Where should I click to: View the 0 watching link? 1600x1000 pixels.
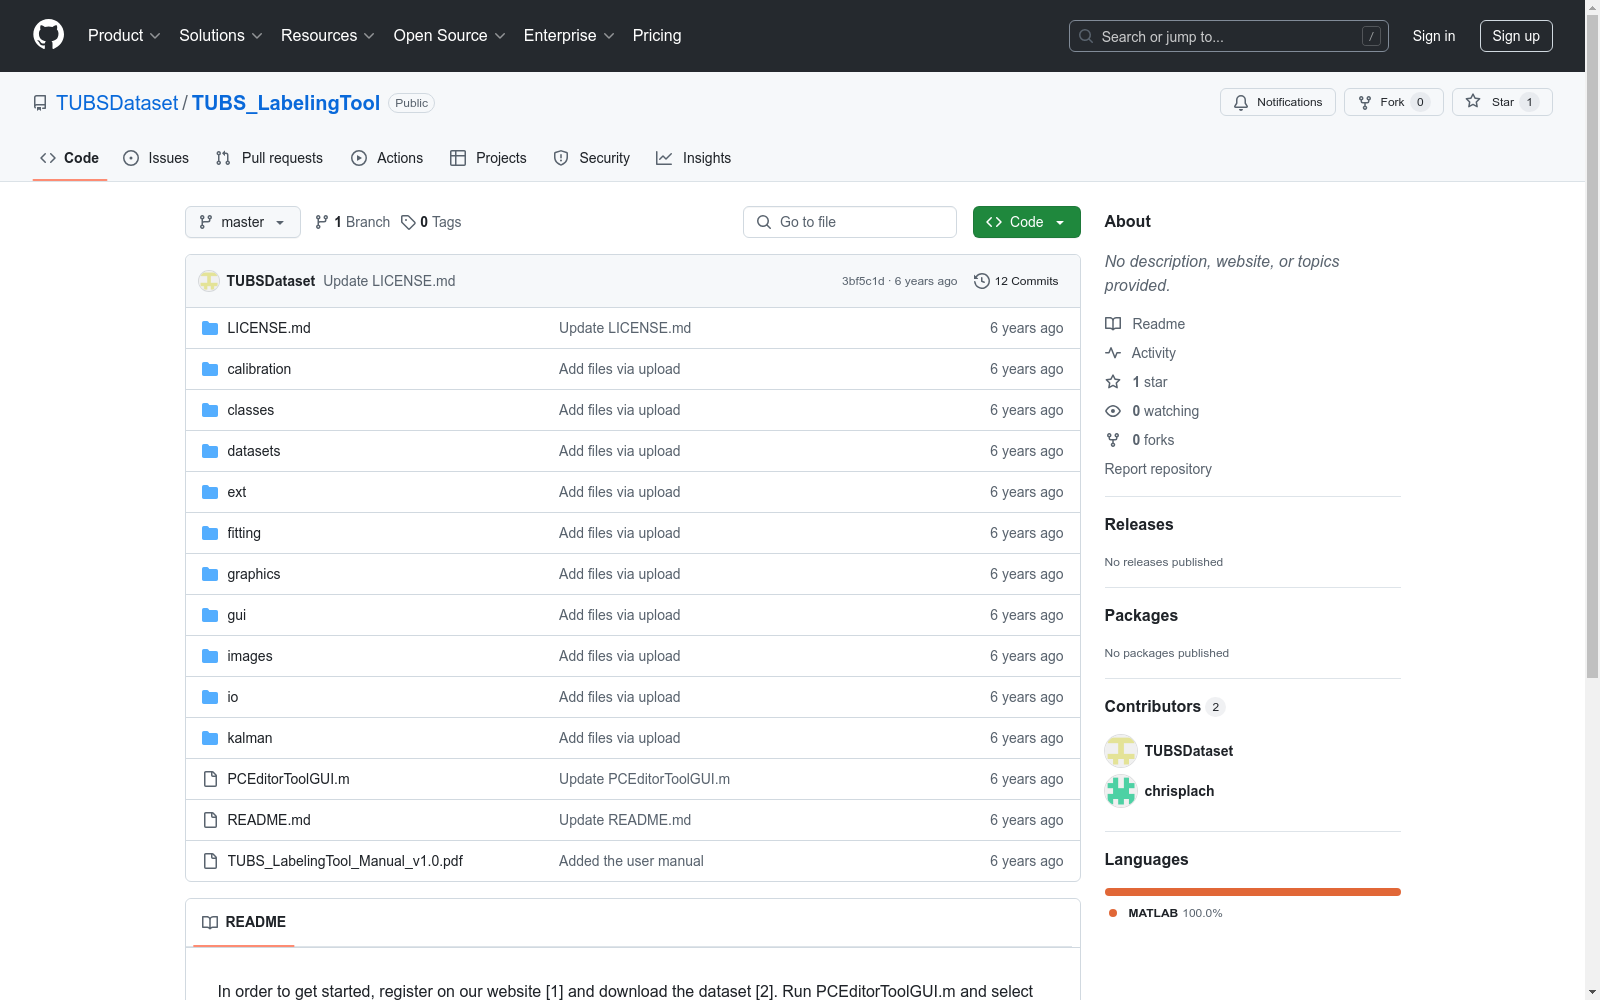pyautogui.click(x=1152, y=411)
